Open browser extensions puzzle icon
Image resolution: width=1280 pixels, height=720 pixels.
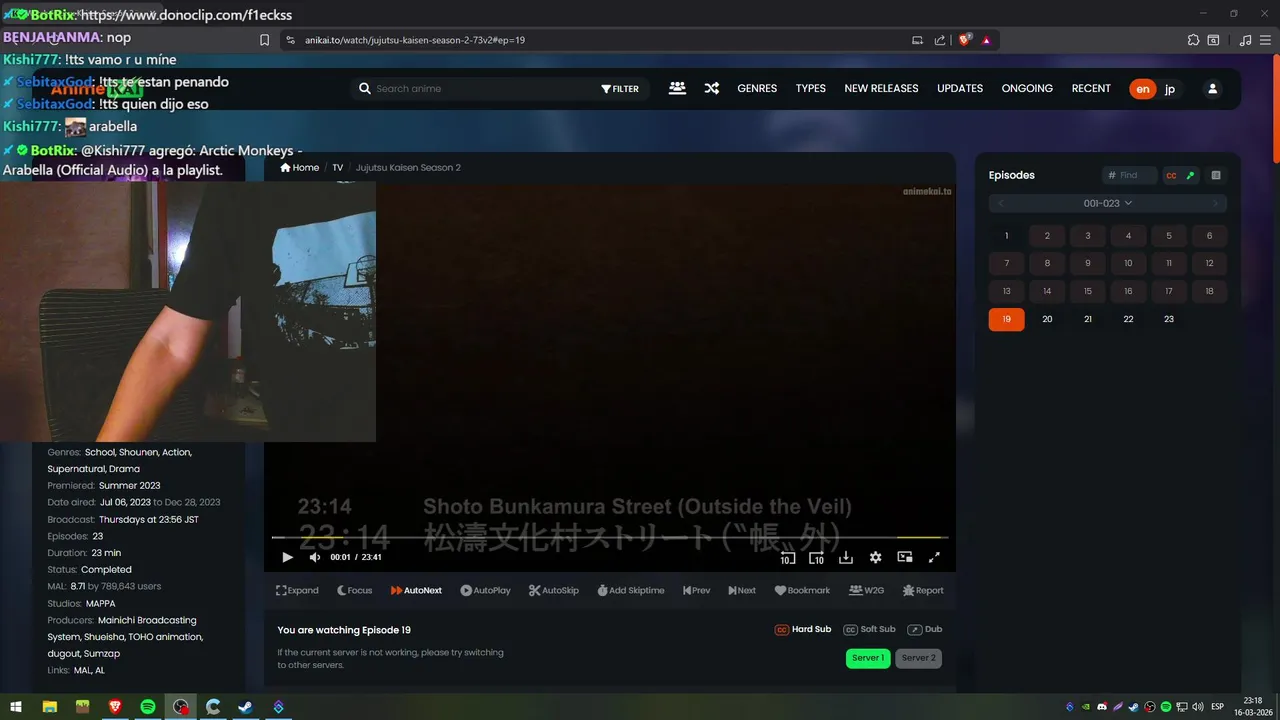(1193, 40)
